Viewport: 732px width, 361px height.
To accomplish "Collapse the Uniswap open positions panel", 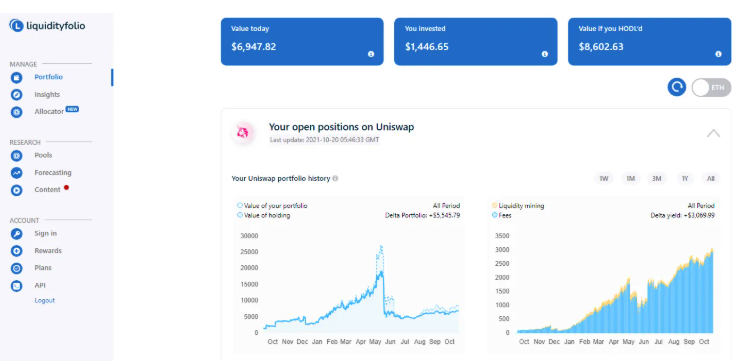I will point(713,133).
